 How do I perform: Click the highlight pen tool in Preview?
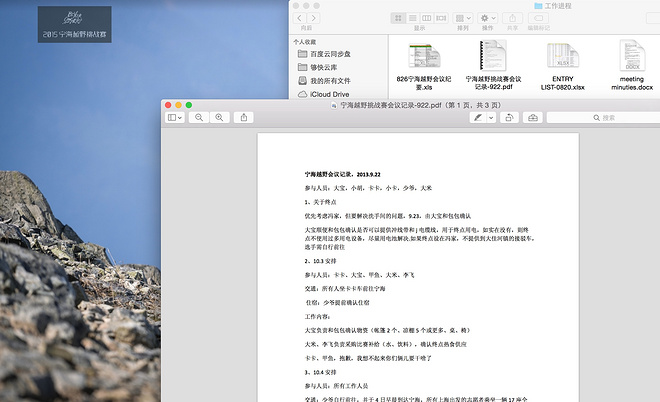click(x=478, y=118)
